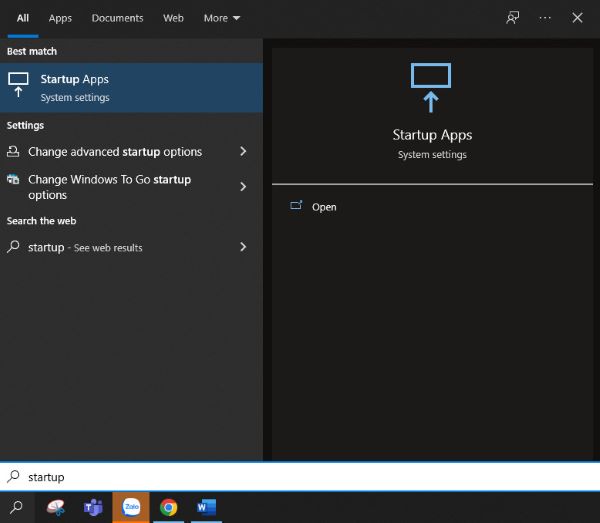The image size is (600, 523).
Task: Switch to the Web tab
Action: [x=173, y=18]
